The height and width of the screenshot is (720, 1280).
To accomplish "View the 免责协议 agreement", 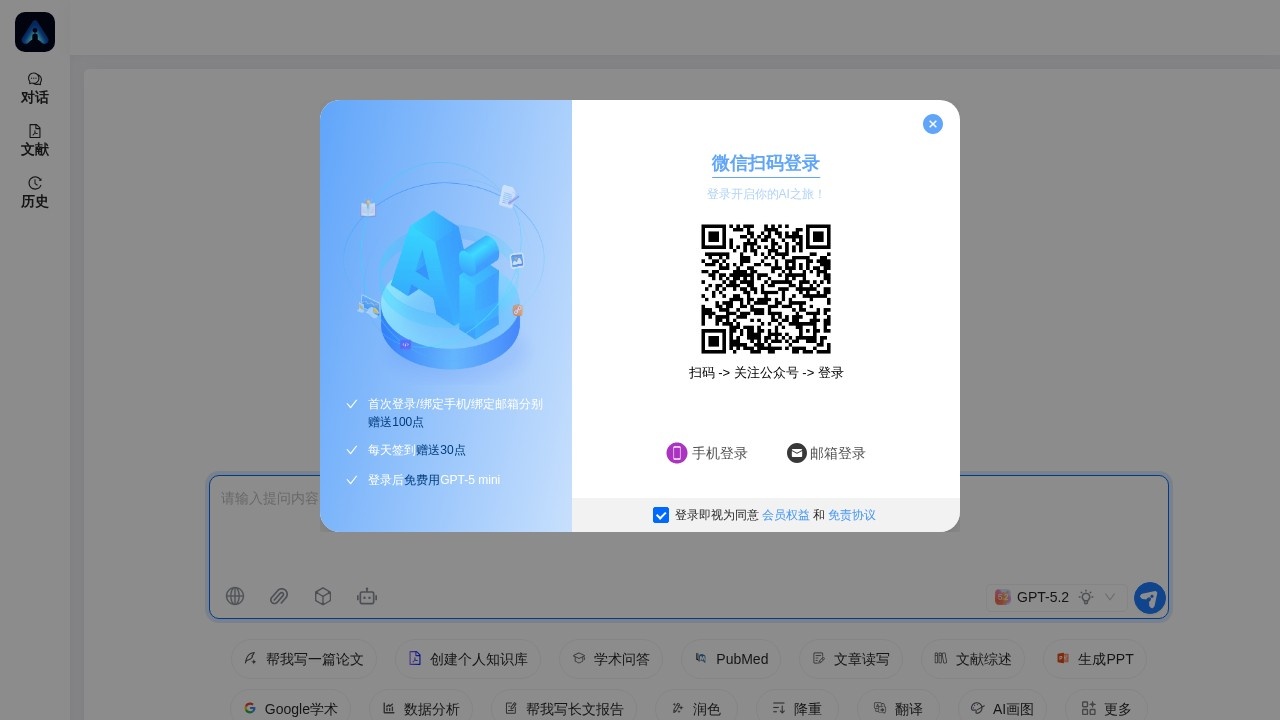I will pos(851,515).
